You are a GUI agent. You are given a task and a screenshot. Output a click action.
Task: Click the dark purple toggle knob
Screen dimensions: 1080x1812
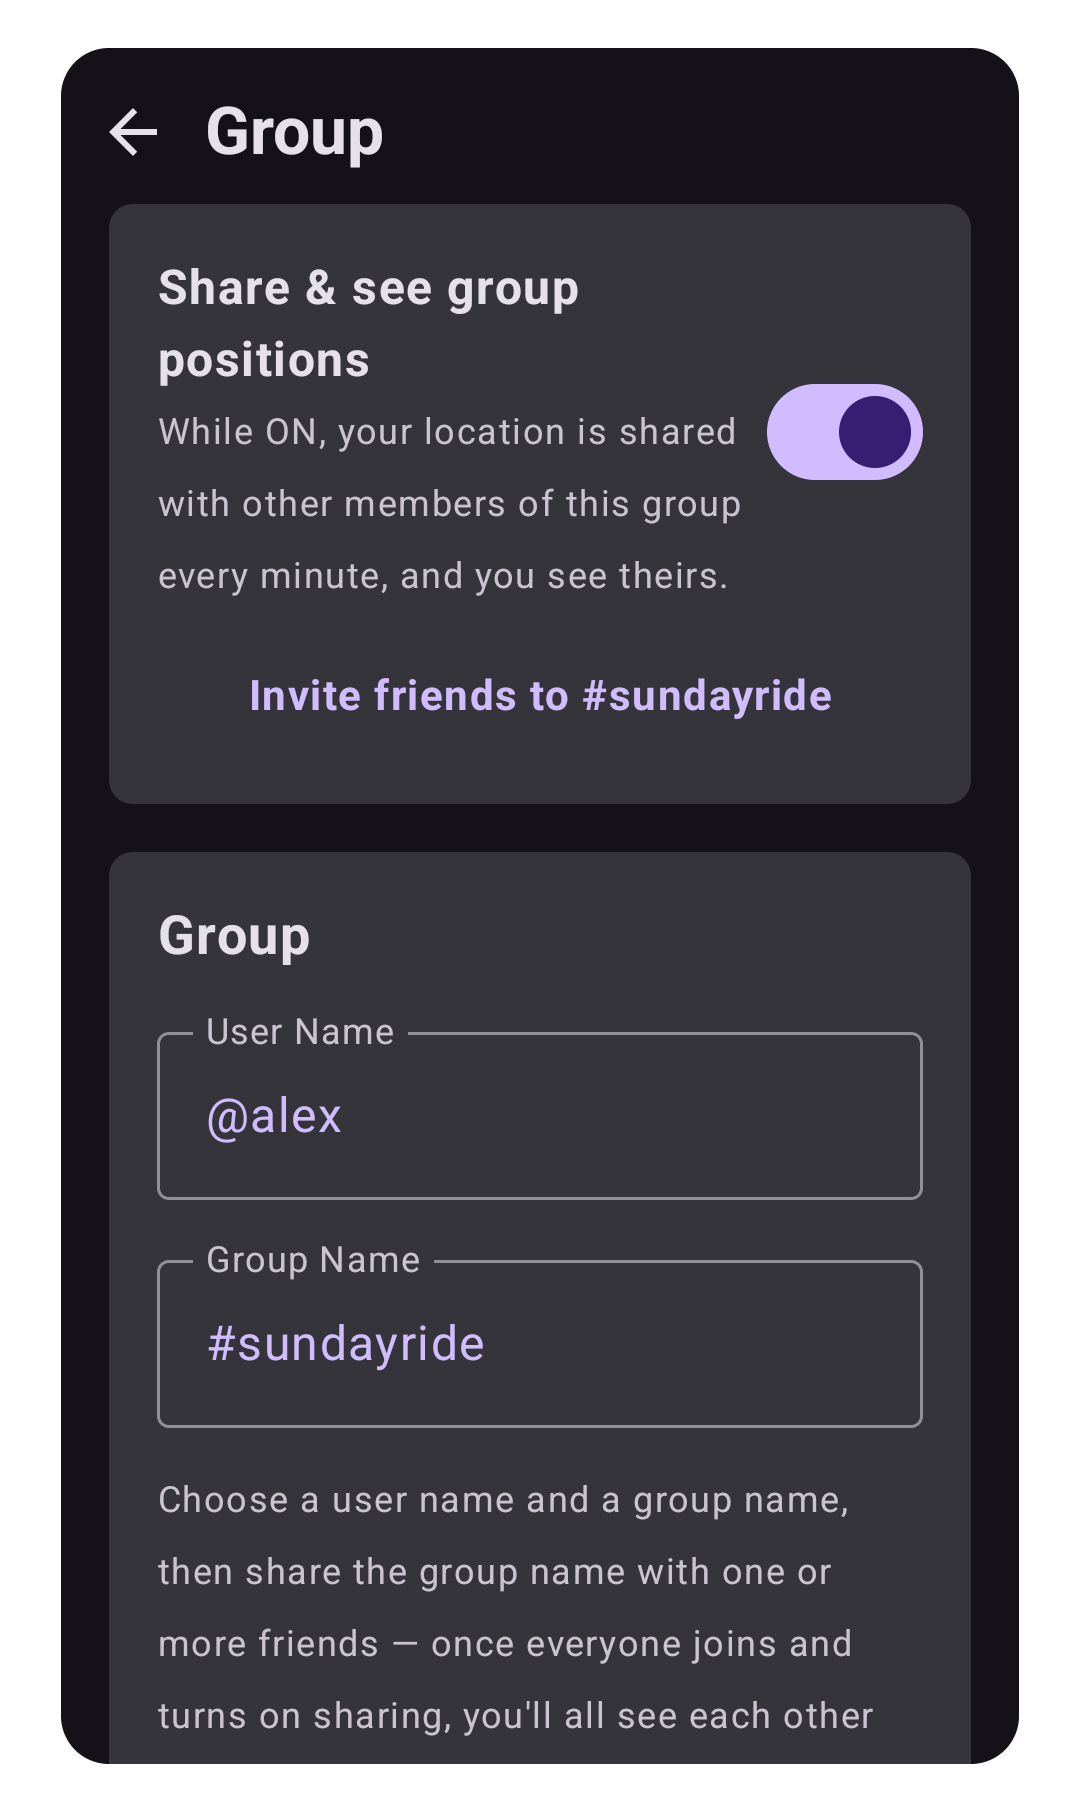pyautogui.click(x=875, y=432)
